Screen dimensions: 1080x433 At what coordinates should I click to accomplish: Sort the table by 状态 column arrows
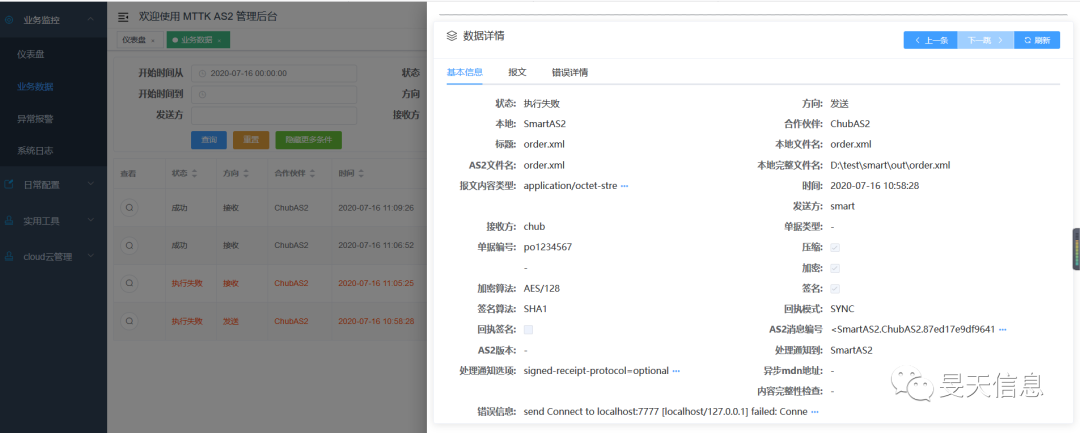pyautogui.click(x=195, y=173)
